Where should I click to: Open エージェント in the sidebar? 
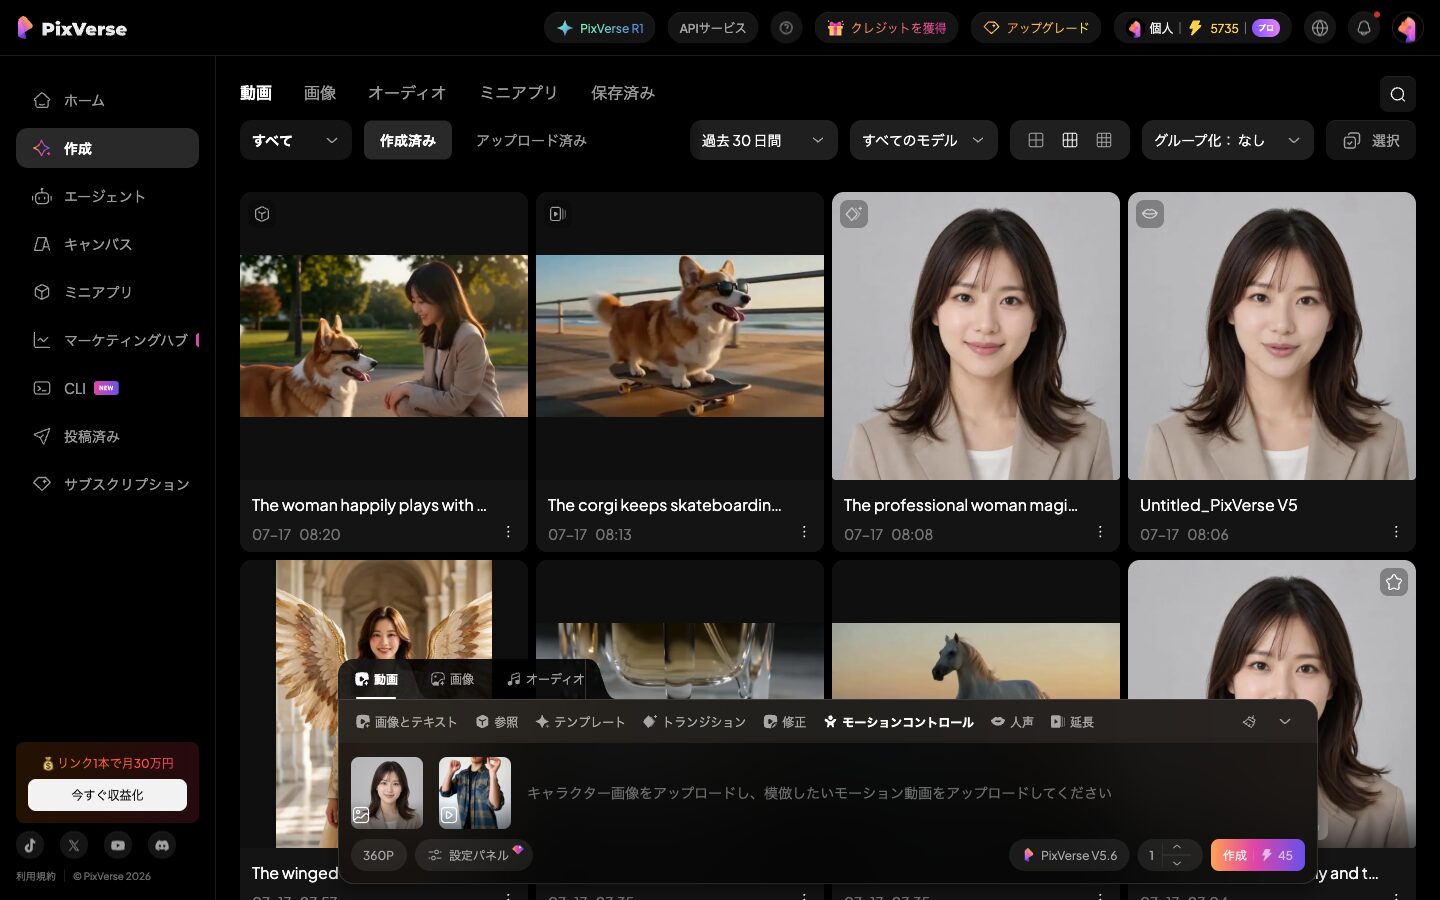click(x=107, y=196)
